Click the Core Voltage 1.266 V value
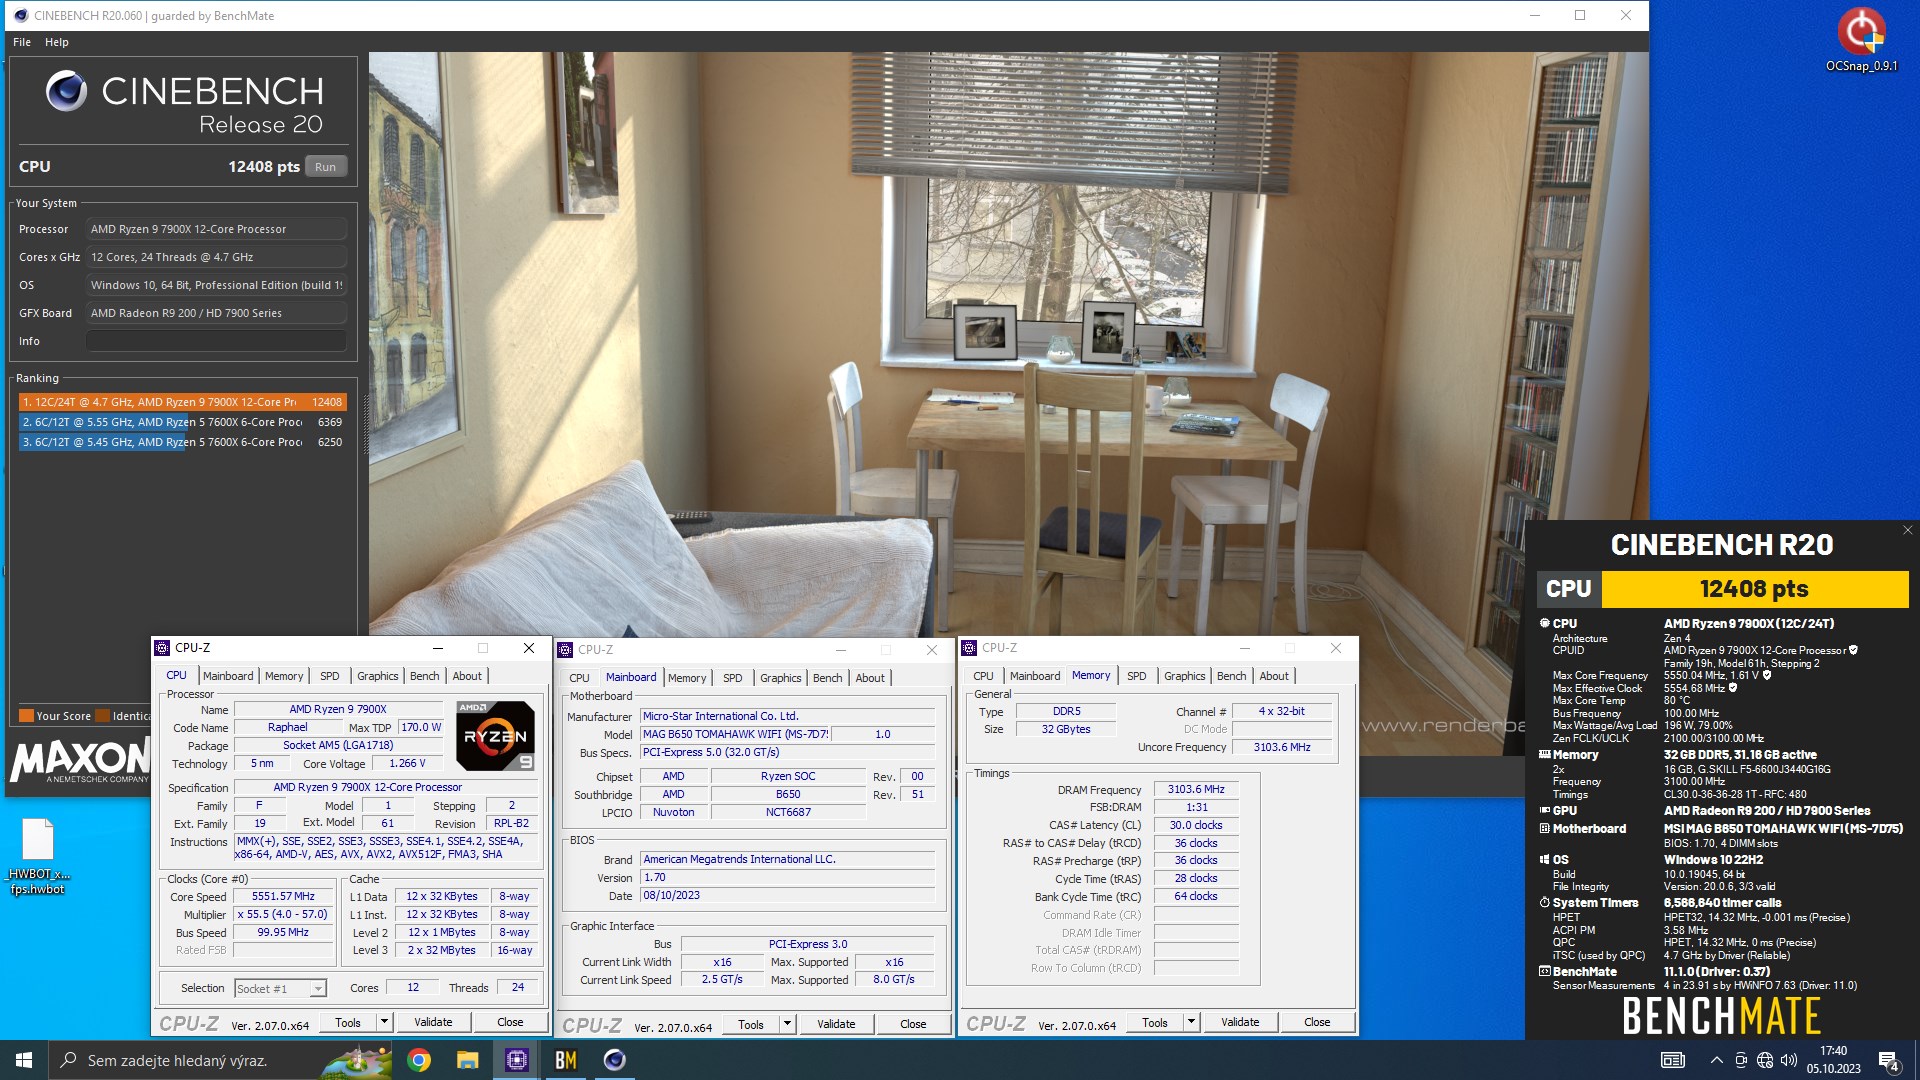The height and width of the screenshot is (1080, 1920). coord(407,764)
